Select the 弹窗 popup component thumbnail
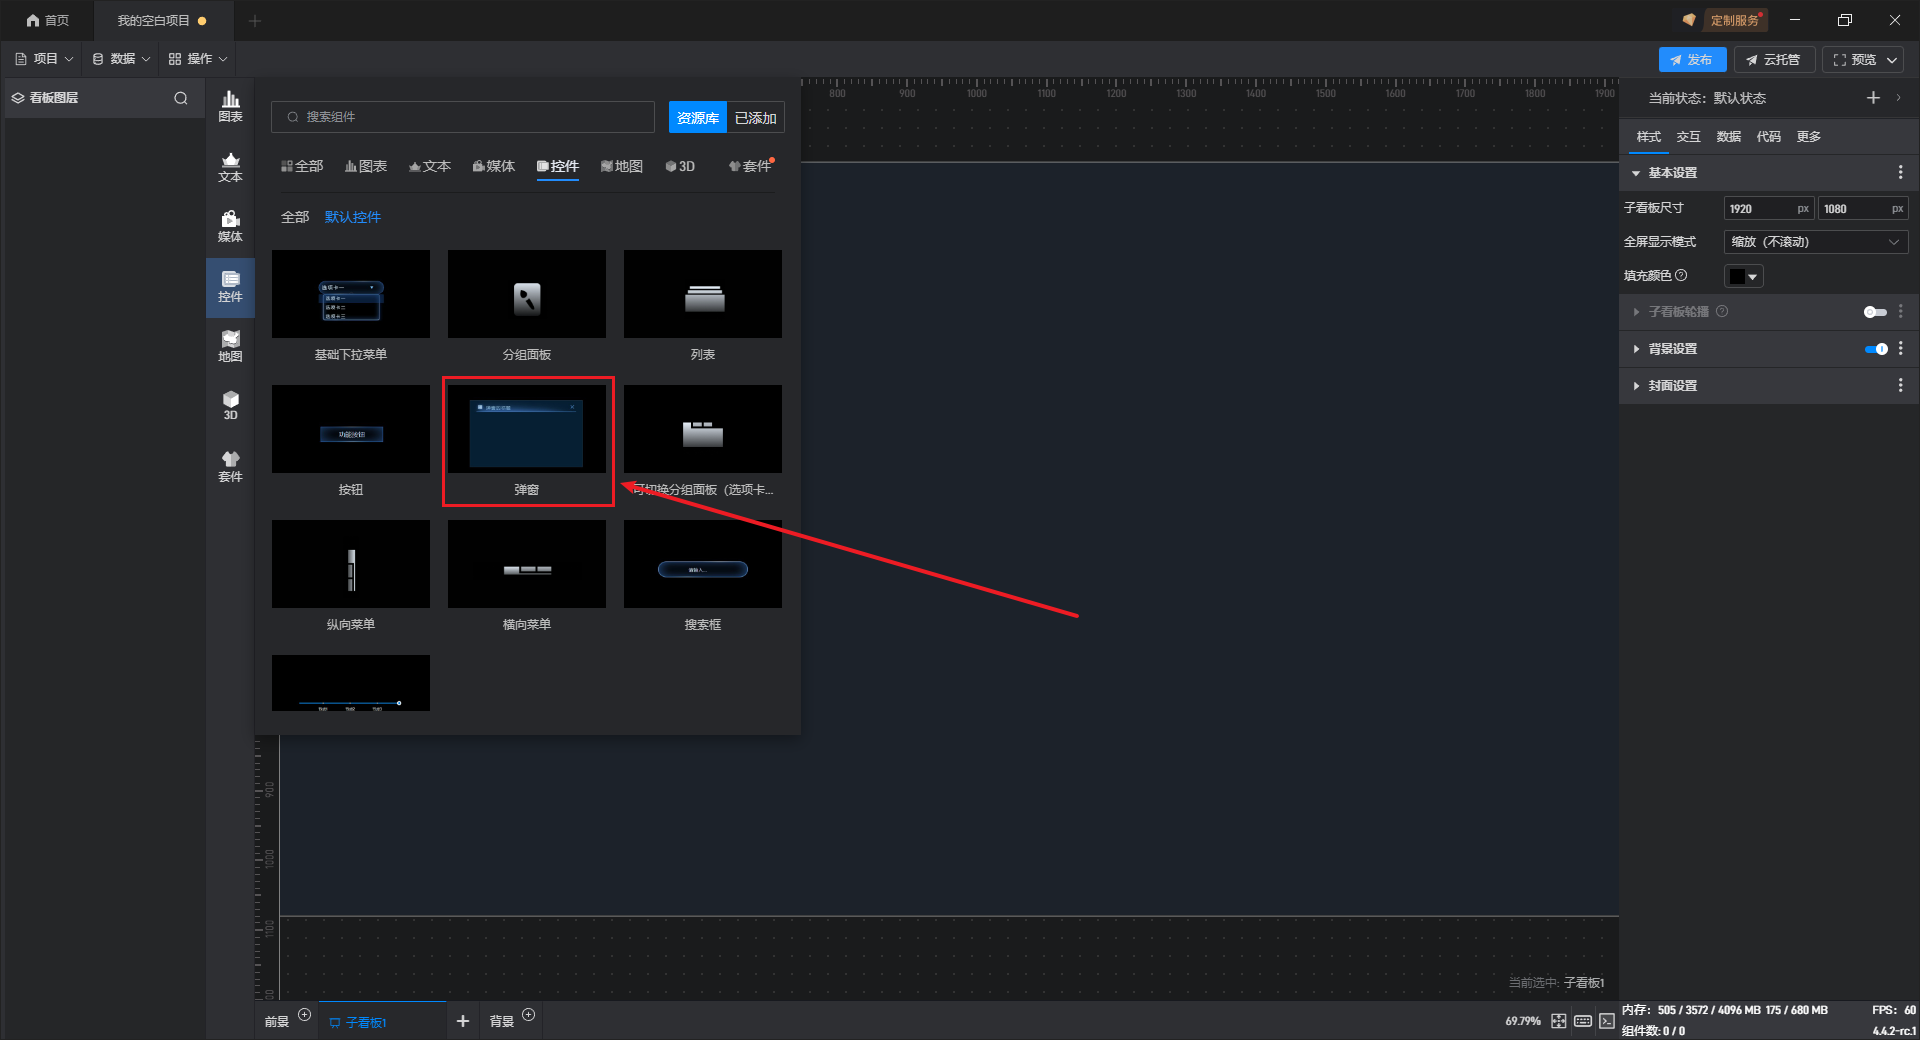The height and width of the screenshot is (1040, 1920). pyautogui.click(x=527, y=430)
